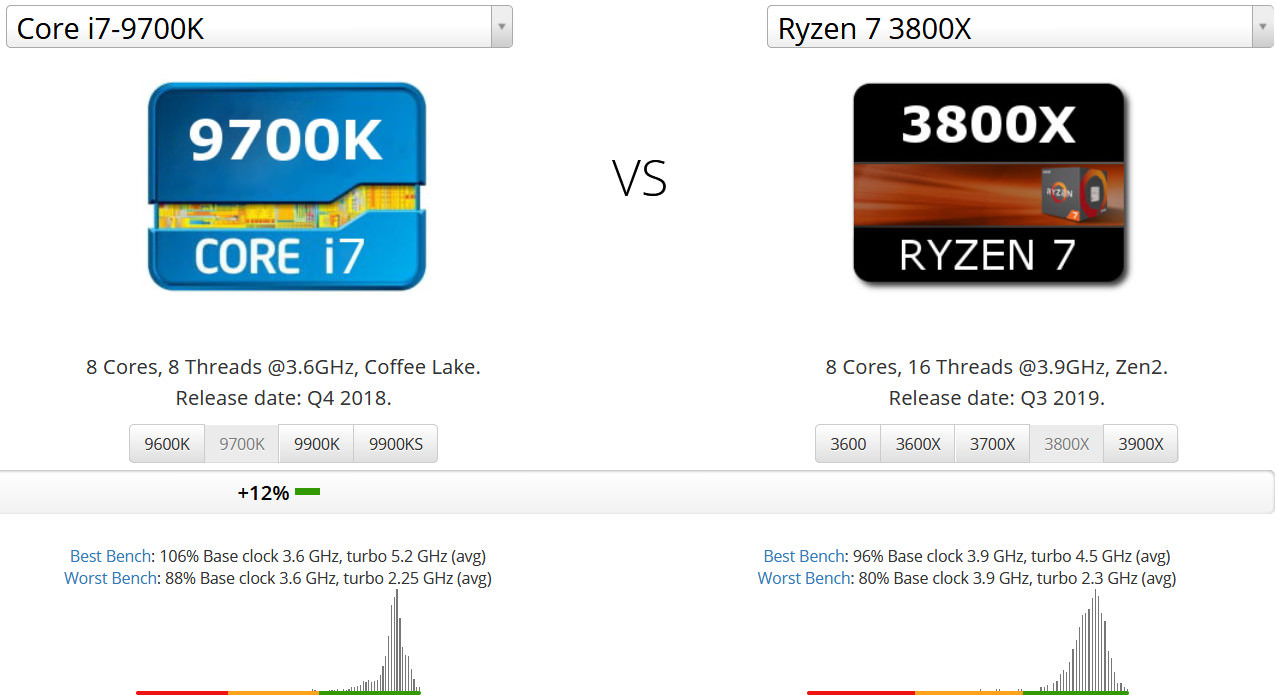Open the Best Bench link for the 9700K

pos(110,556)
